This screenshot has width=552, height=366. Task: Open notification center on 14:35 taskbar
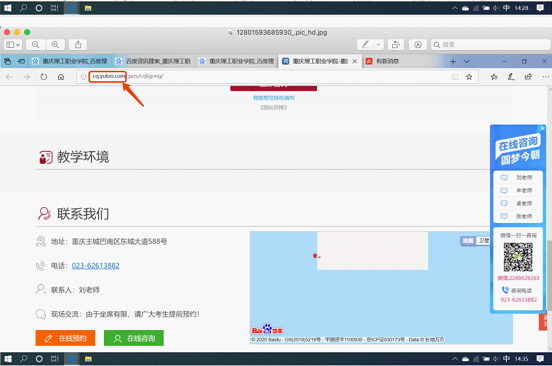pyautogui.click(x=540, y=359)
